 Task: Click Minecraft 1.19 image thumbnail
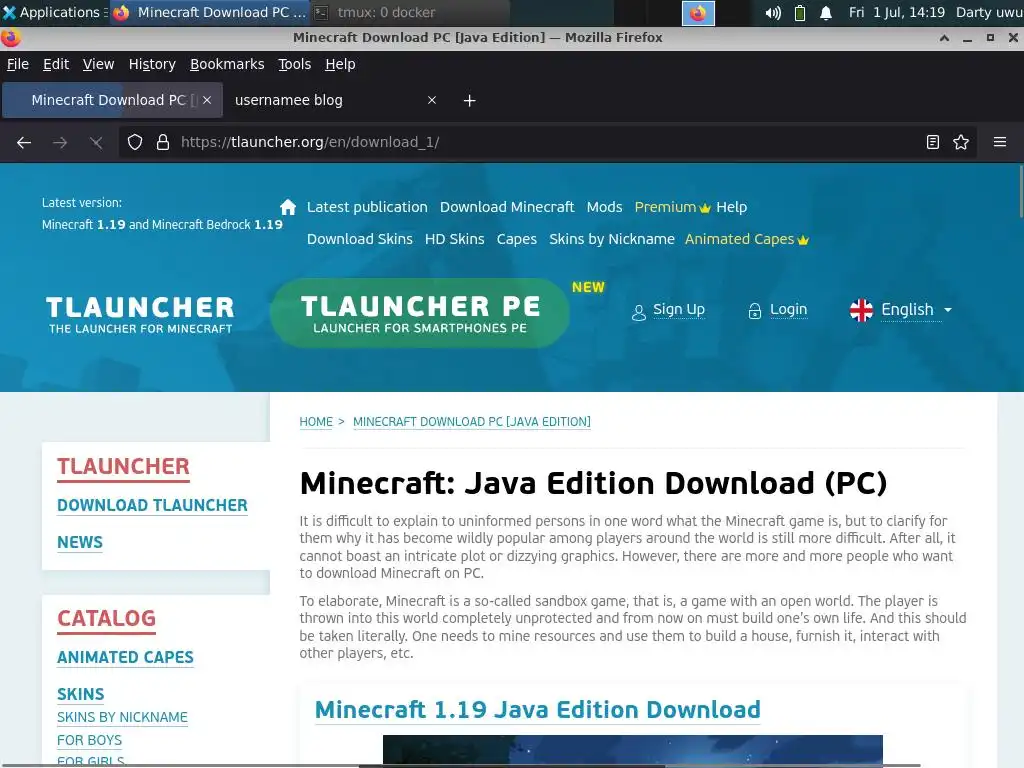pos(632,750)
